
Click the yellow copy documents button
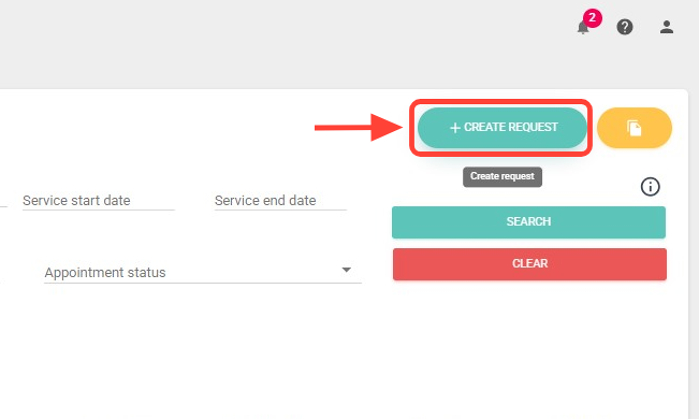[634, 128]
